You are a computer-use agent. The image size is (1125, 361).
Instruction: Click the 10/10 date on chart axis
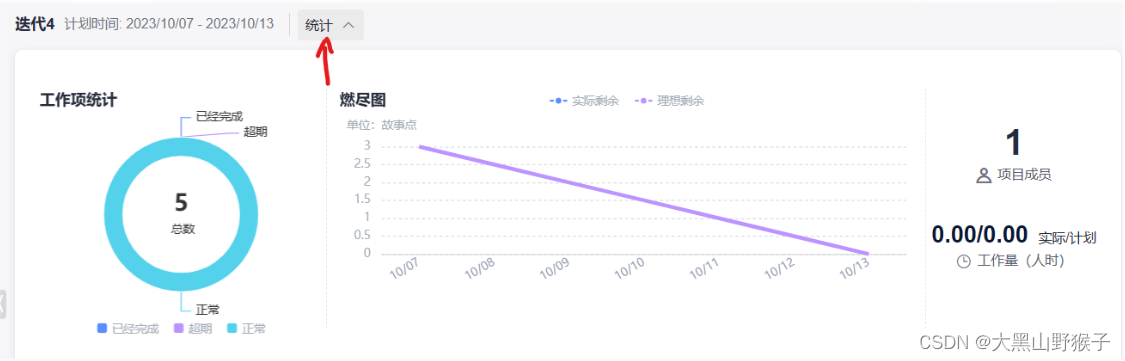pos(630,269)
